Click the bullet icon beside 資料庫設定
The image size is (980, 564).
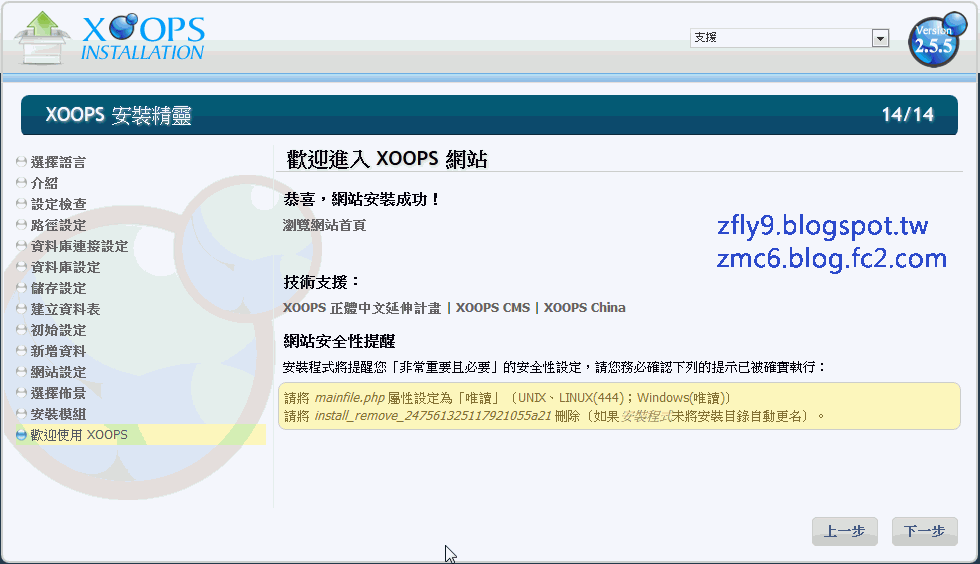pyautogui.click(x=21, y=267)
